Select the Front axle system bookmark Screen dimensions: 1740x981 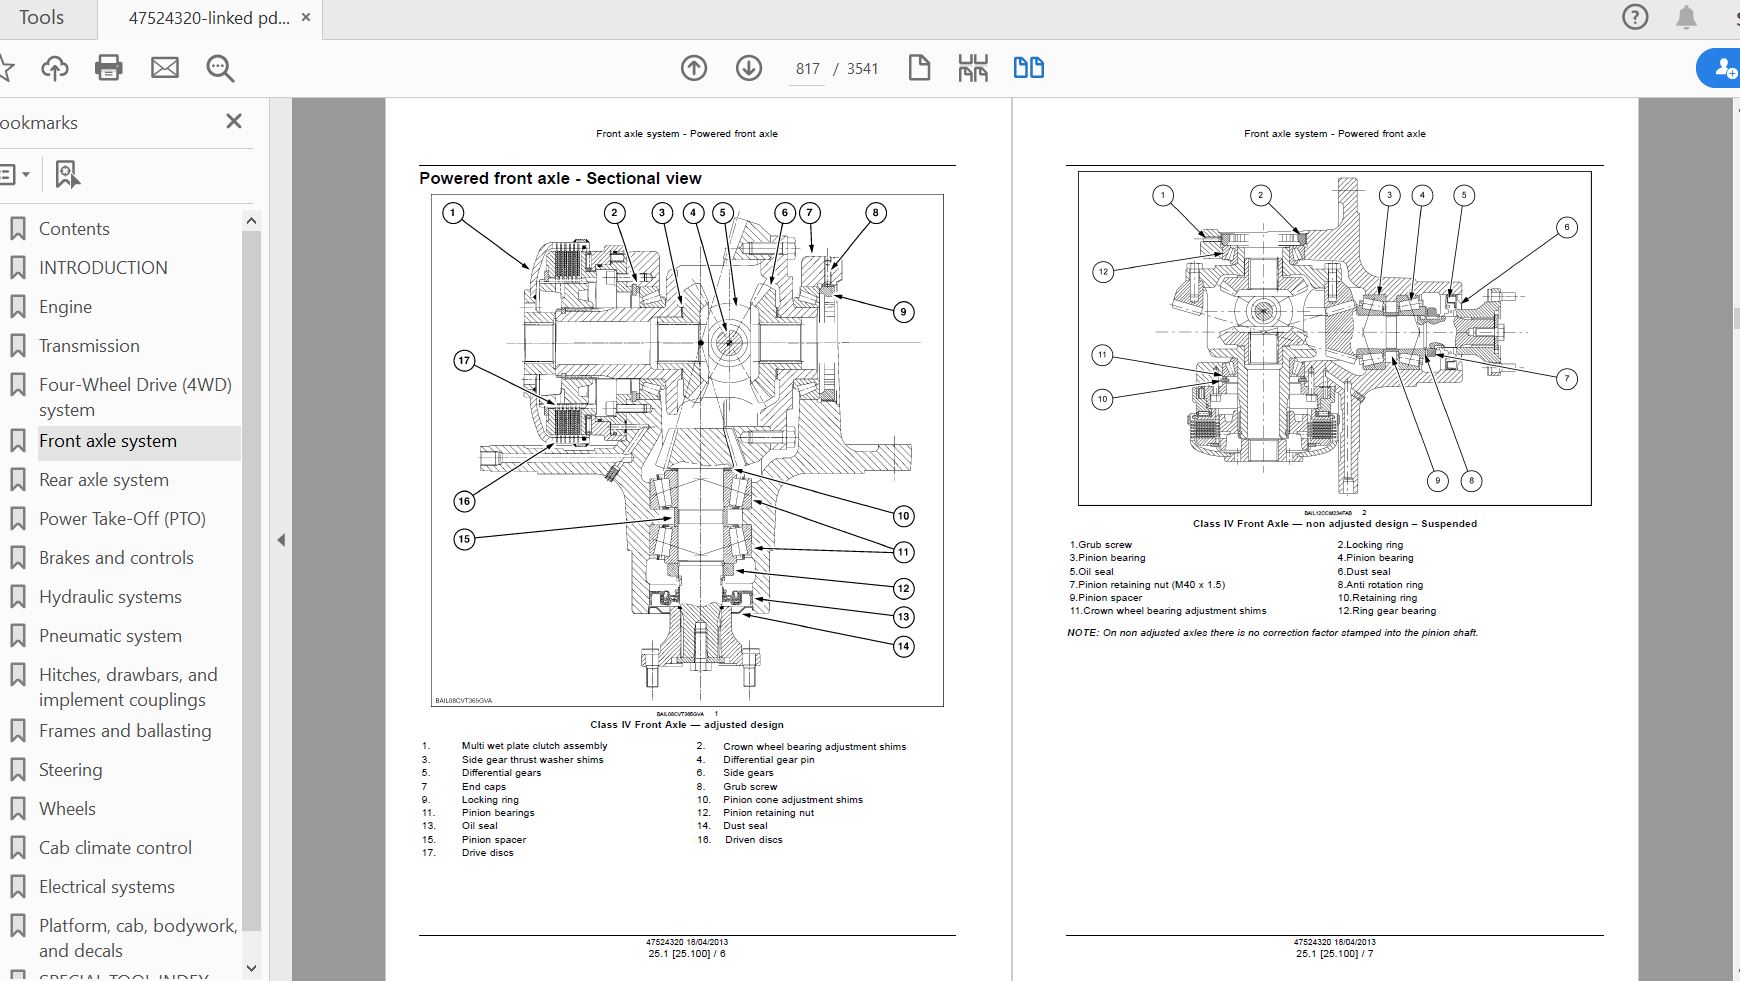(x=108, y=441)
